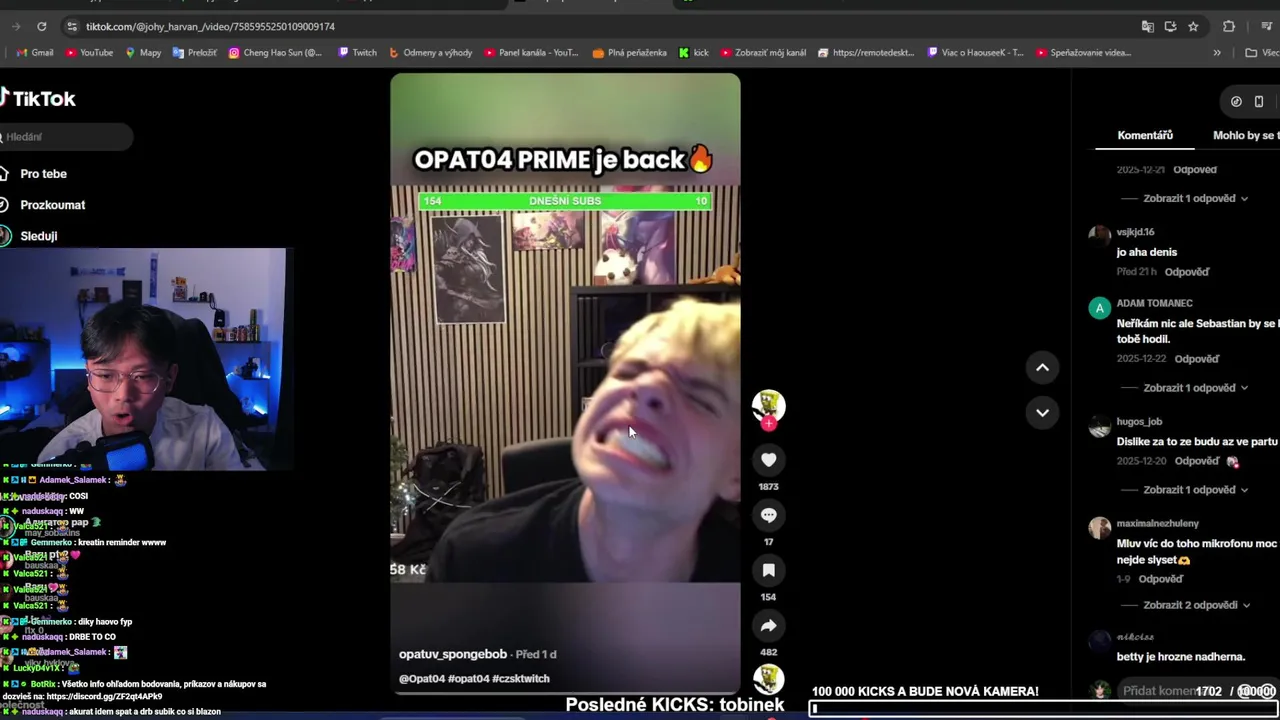Click the install app icon in address bar
This screenshot has height=720, width=1280.
point(1170,26)
